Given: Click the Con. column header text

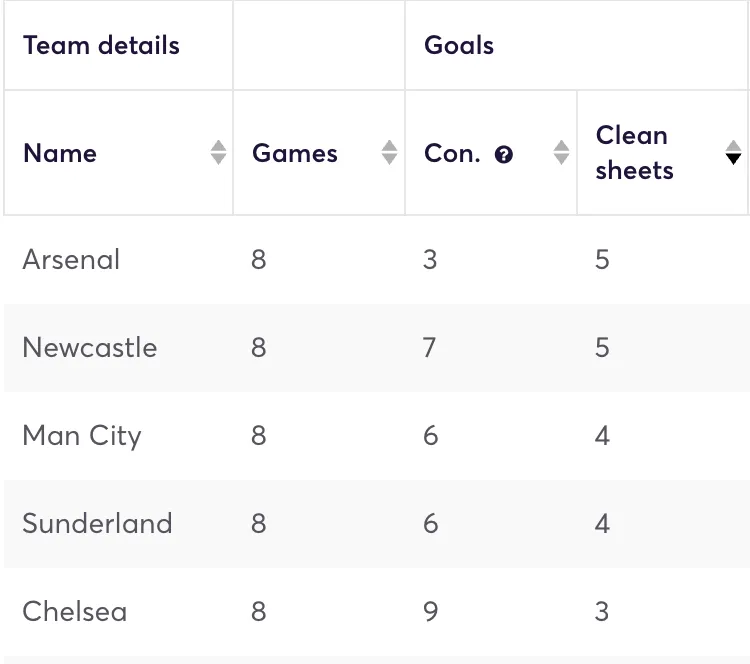Looking at the screenshot, I should coord(452,153).
